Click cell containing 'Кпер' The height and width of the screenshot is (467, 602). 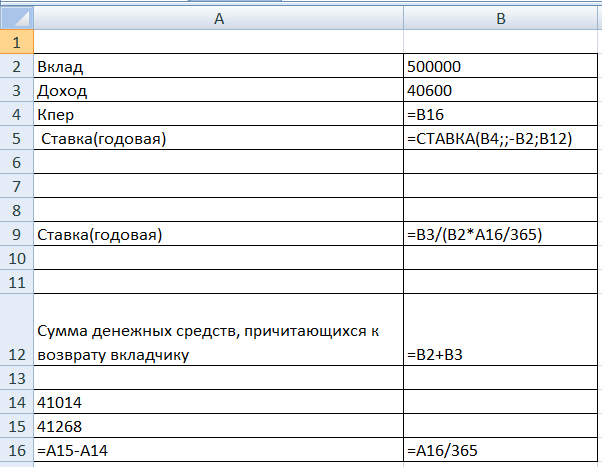click(218, 114)
